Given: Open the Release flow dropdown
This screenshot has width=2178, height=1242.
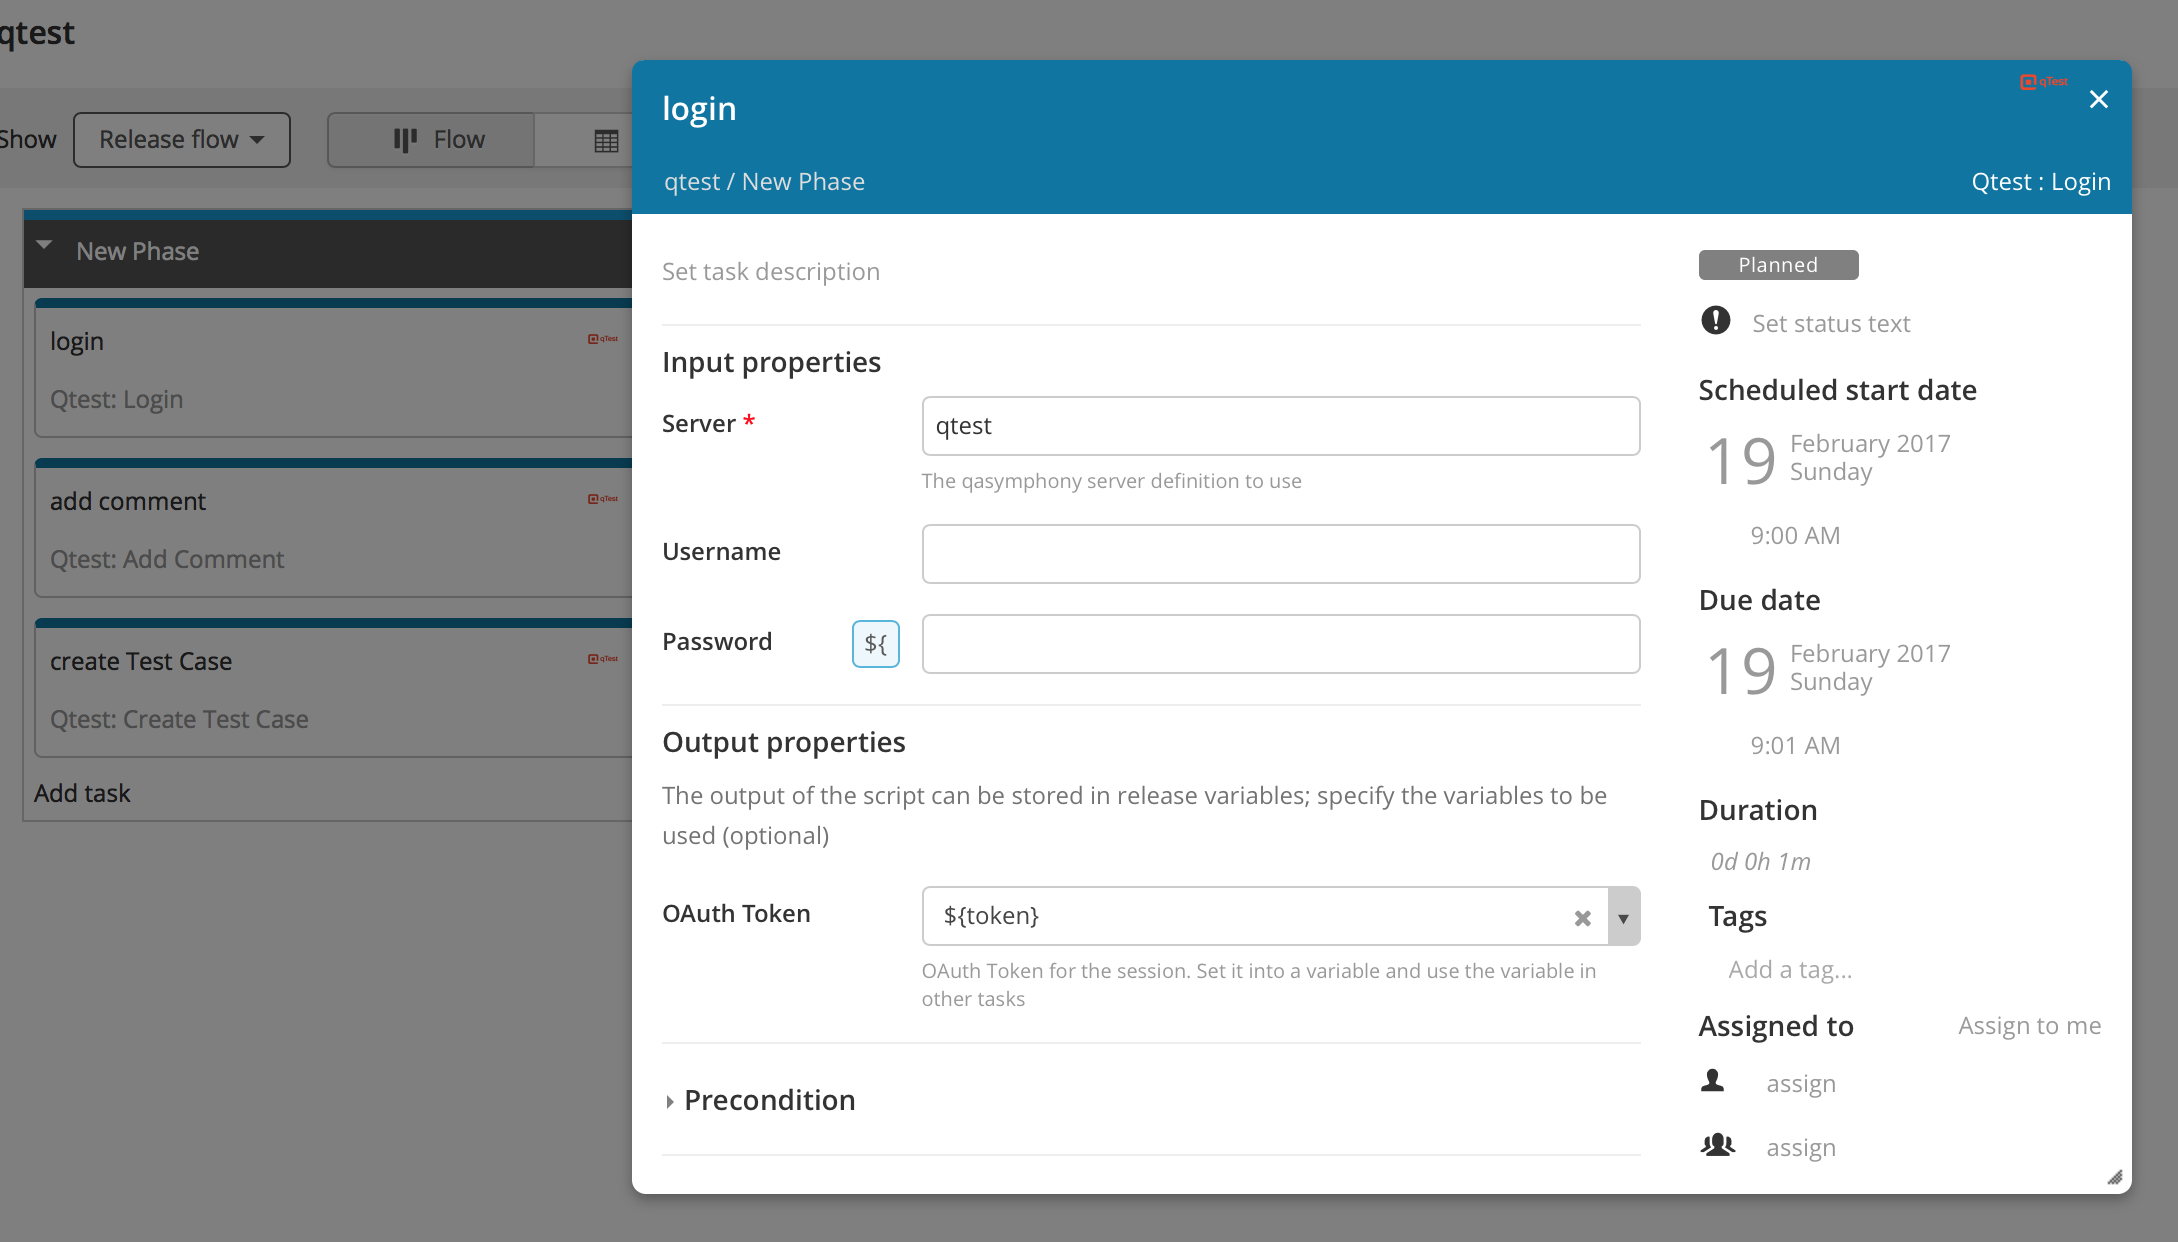Looking at the screenshot, I should tap(182, 140).
